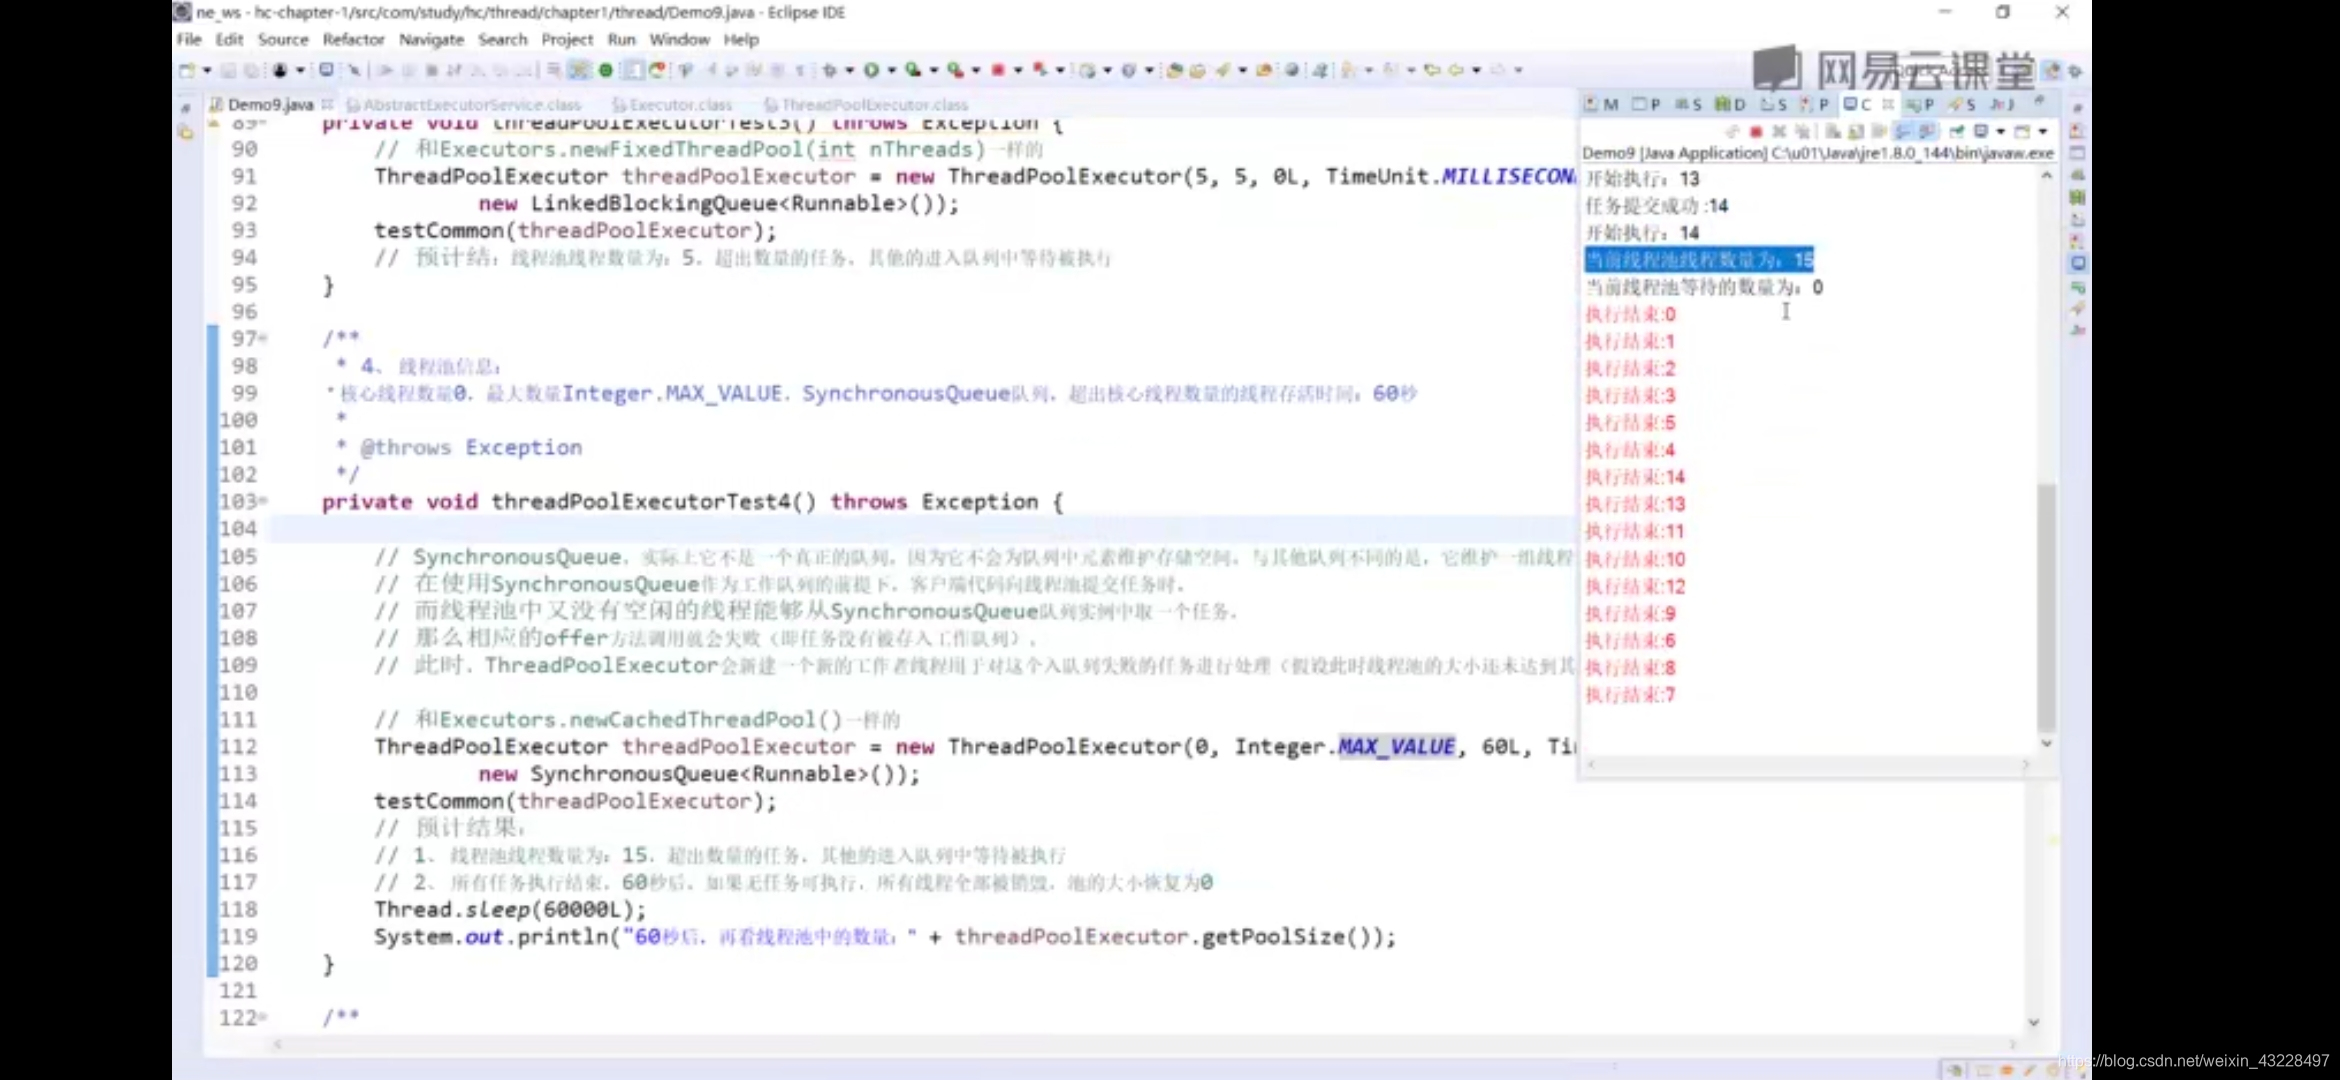Viewport: 2340px width, 1080px height.
Task: Click the Open Console icon
Action: pyautogui.click(x=2022, y=131)
